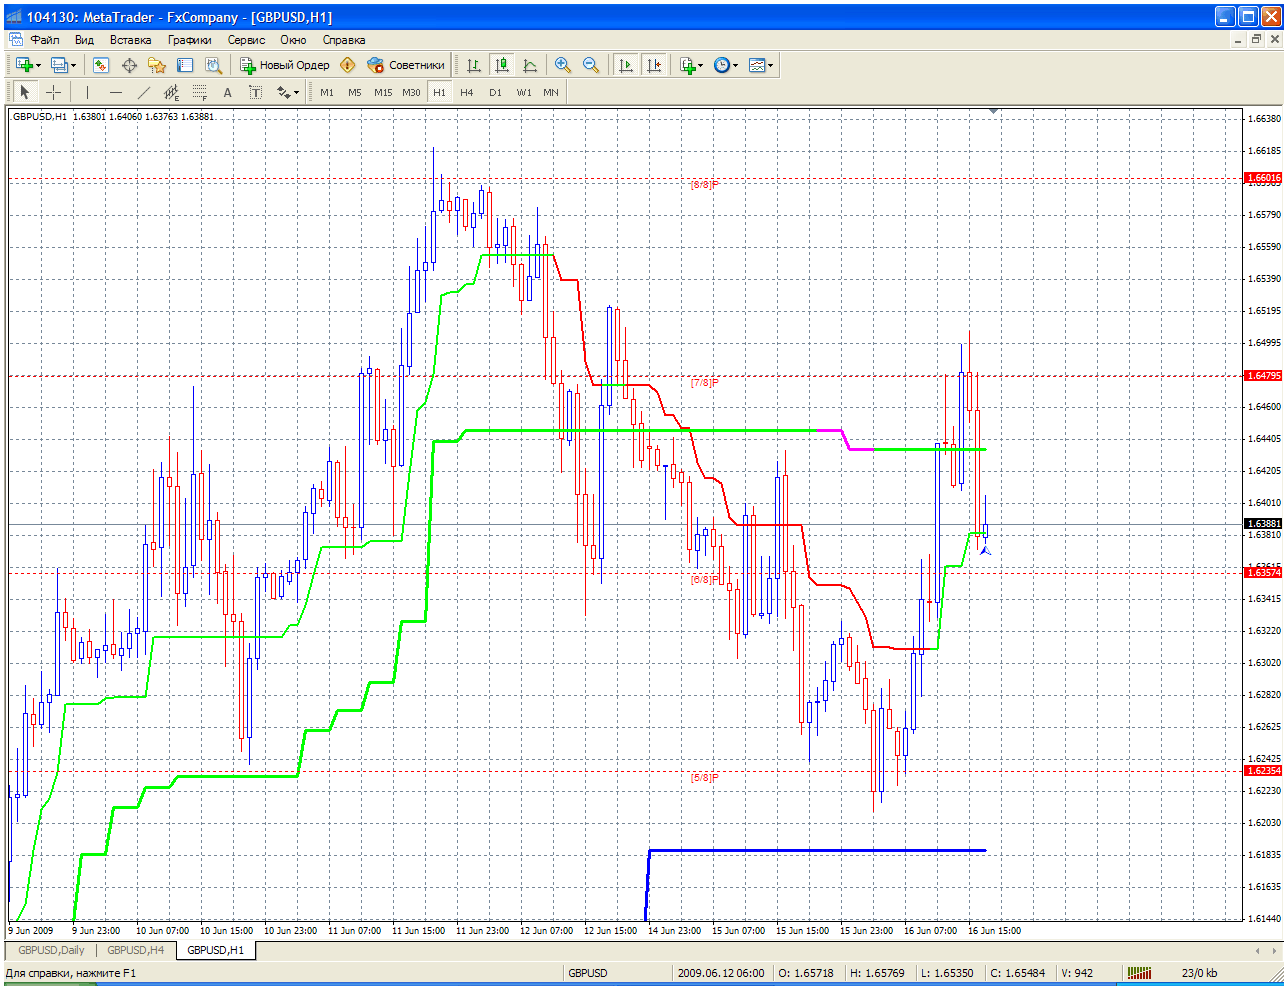Set timeframe to W1
This screenshot has height=986, width=1288.
(524, 92)
